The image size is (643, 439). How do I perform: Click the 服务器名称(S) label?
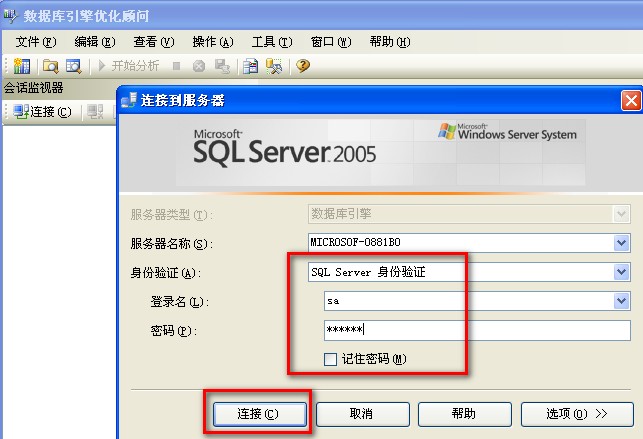[x=171, y=244]
